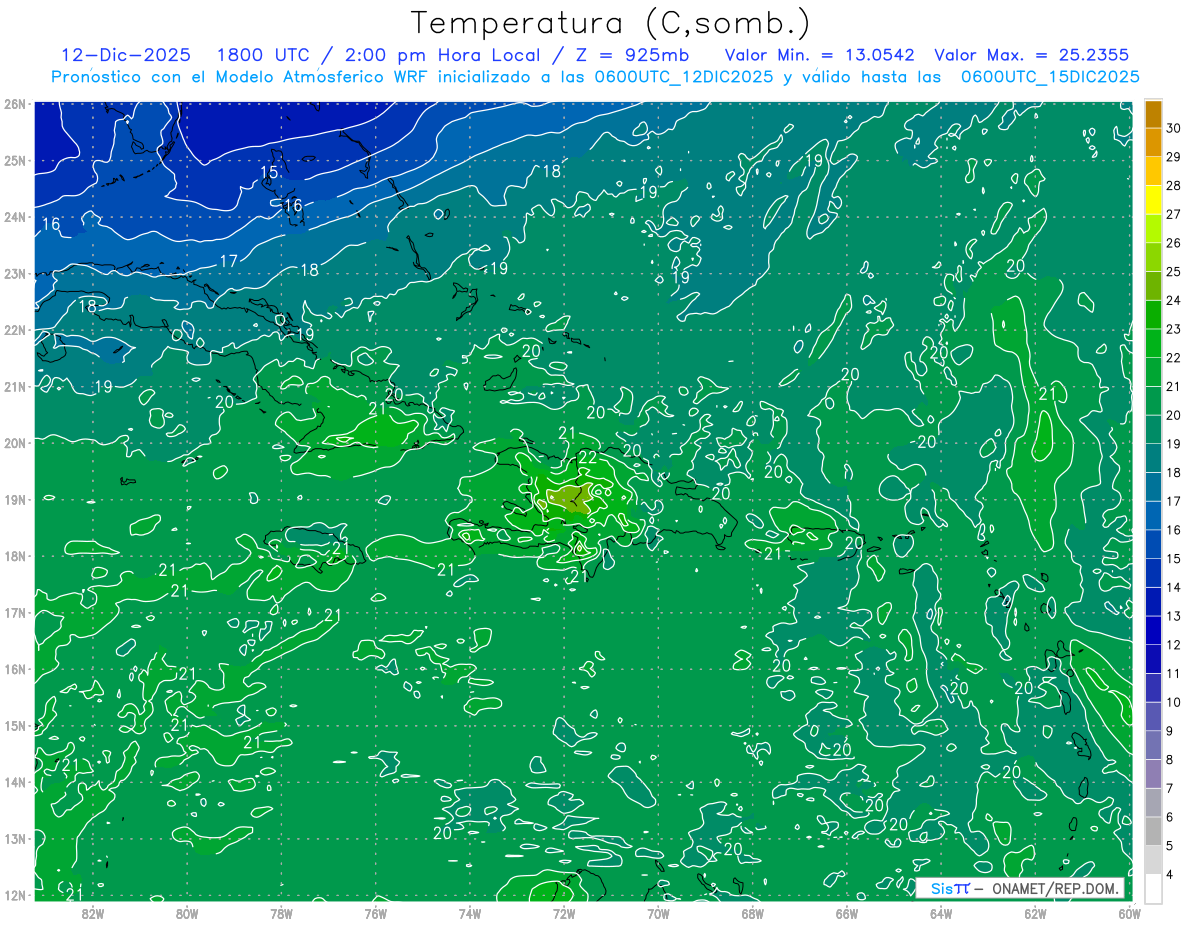Click the "17" contour label on the map

[x=228, y=262]
